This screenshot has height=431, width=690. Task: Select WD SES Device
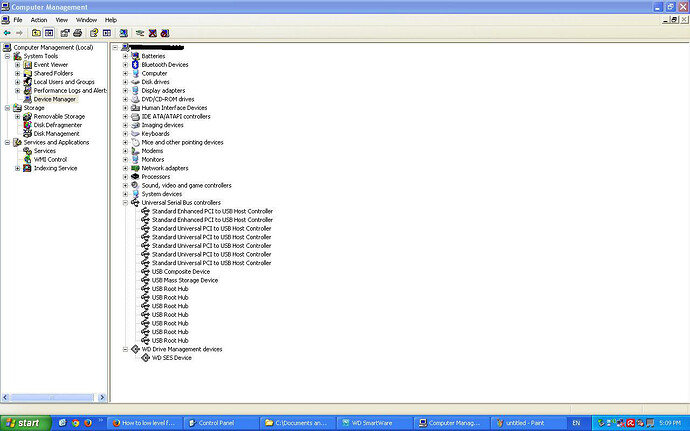pyautogui.click(x=172, y=358)
